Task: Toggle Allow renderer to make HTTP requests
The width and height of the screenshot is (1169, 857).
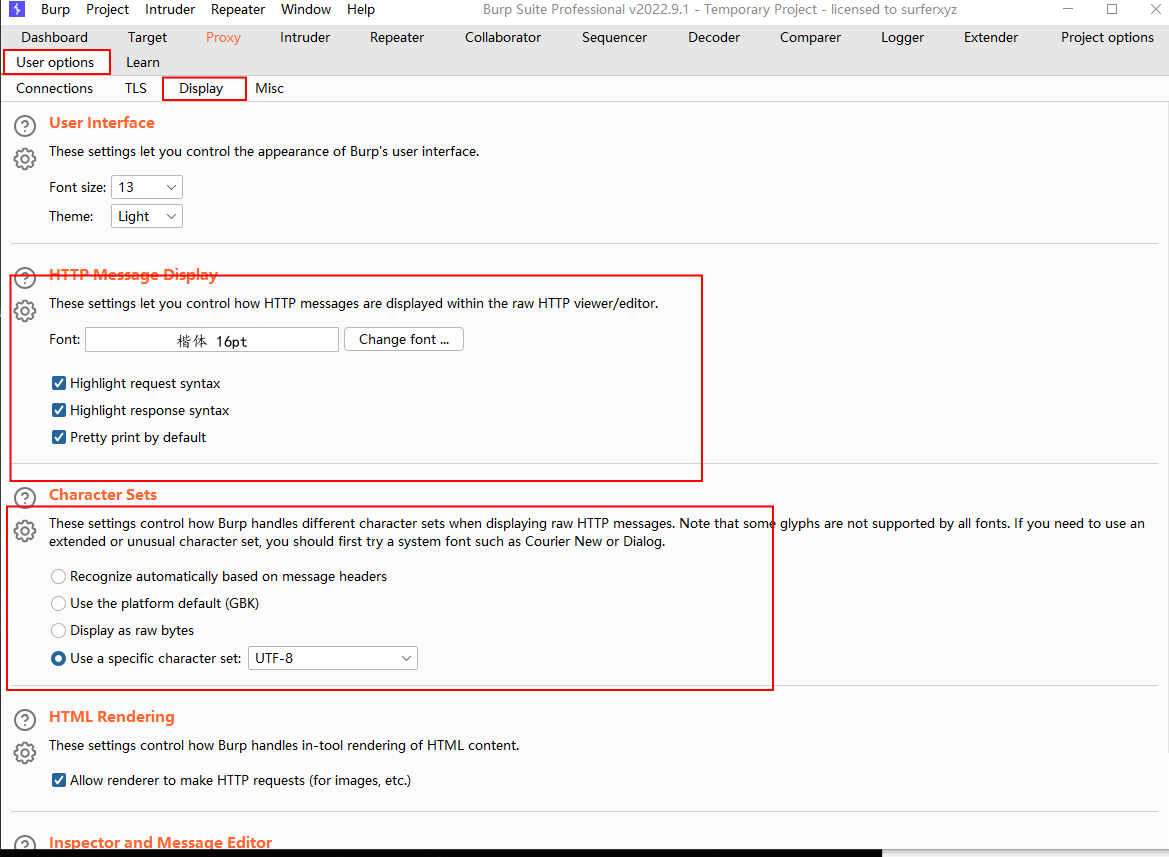Action: pos(59,780)
